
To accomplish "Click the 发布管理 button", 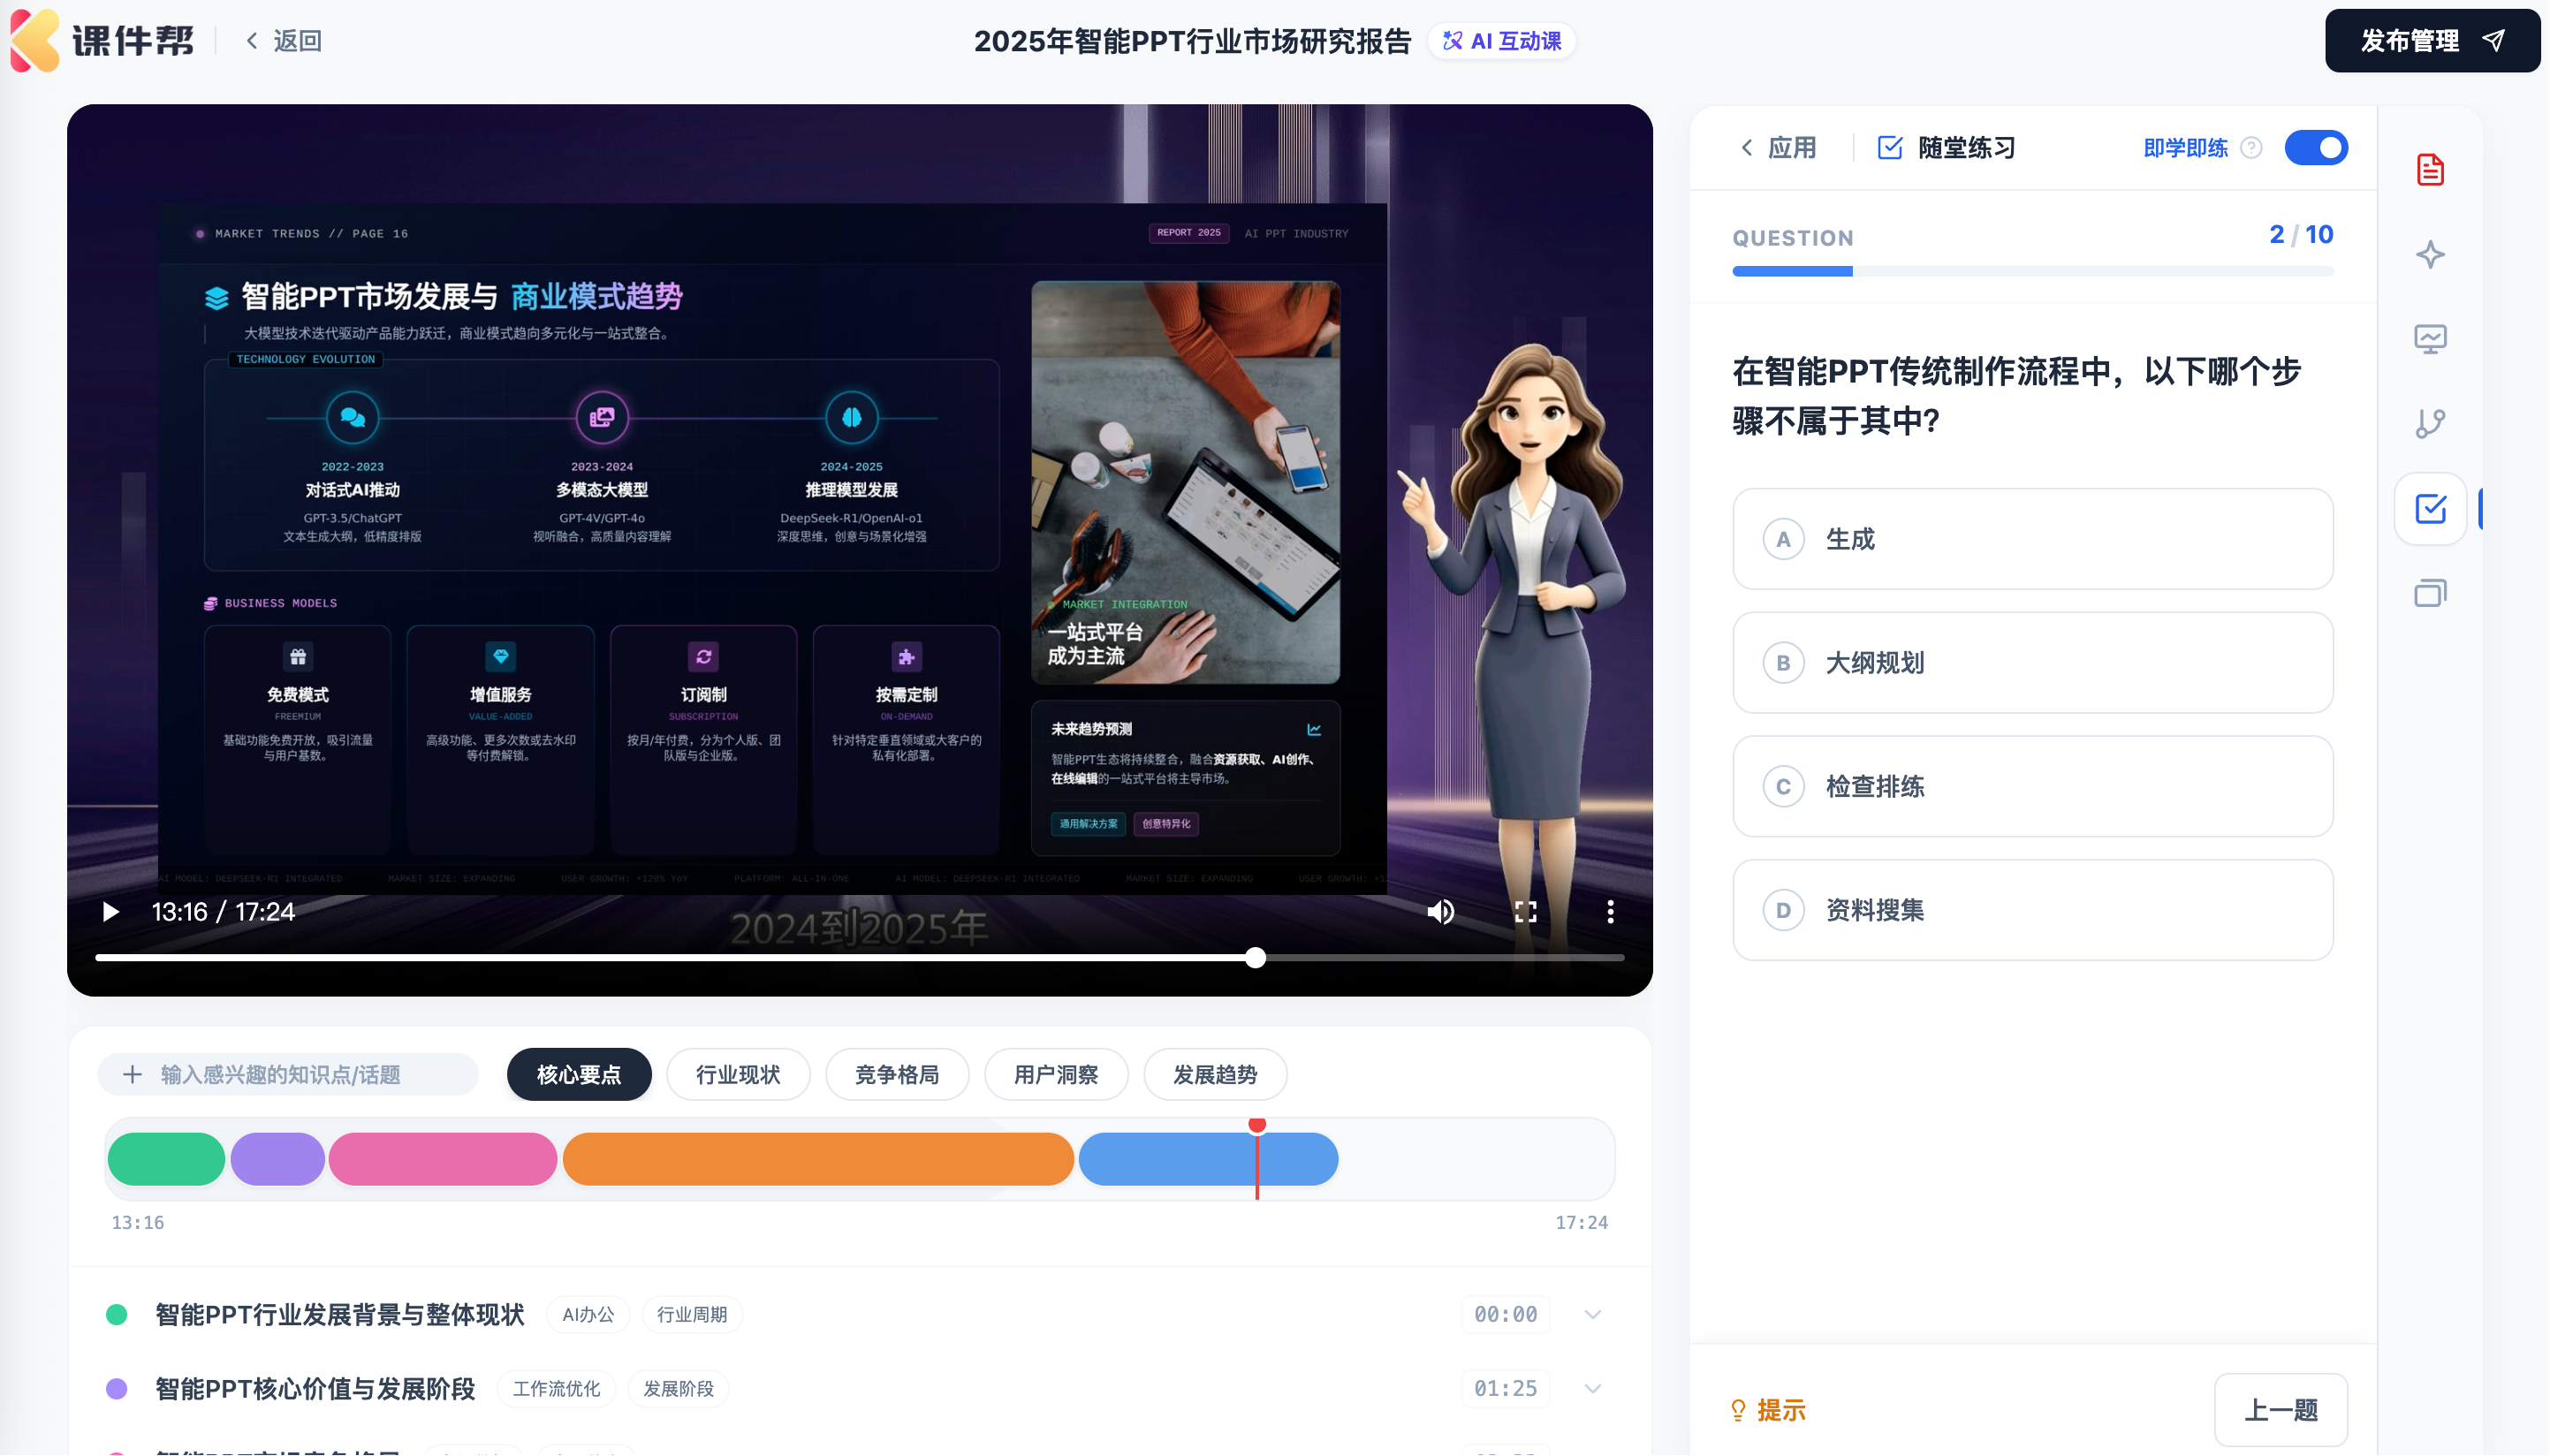I will click(2431, 41).
